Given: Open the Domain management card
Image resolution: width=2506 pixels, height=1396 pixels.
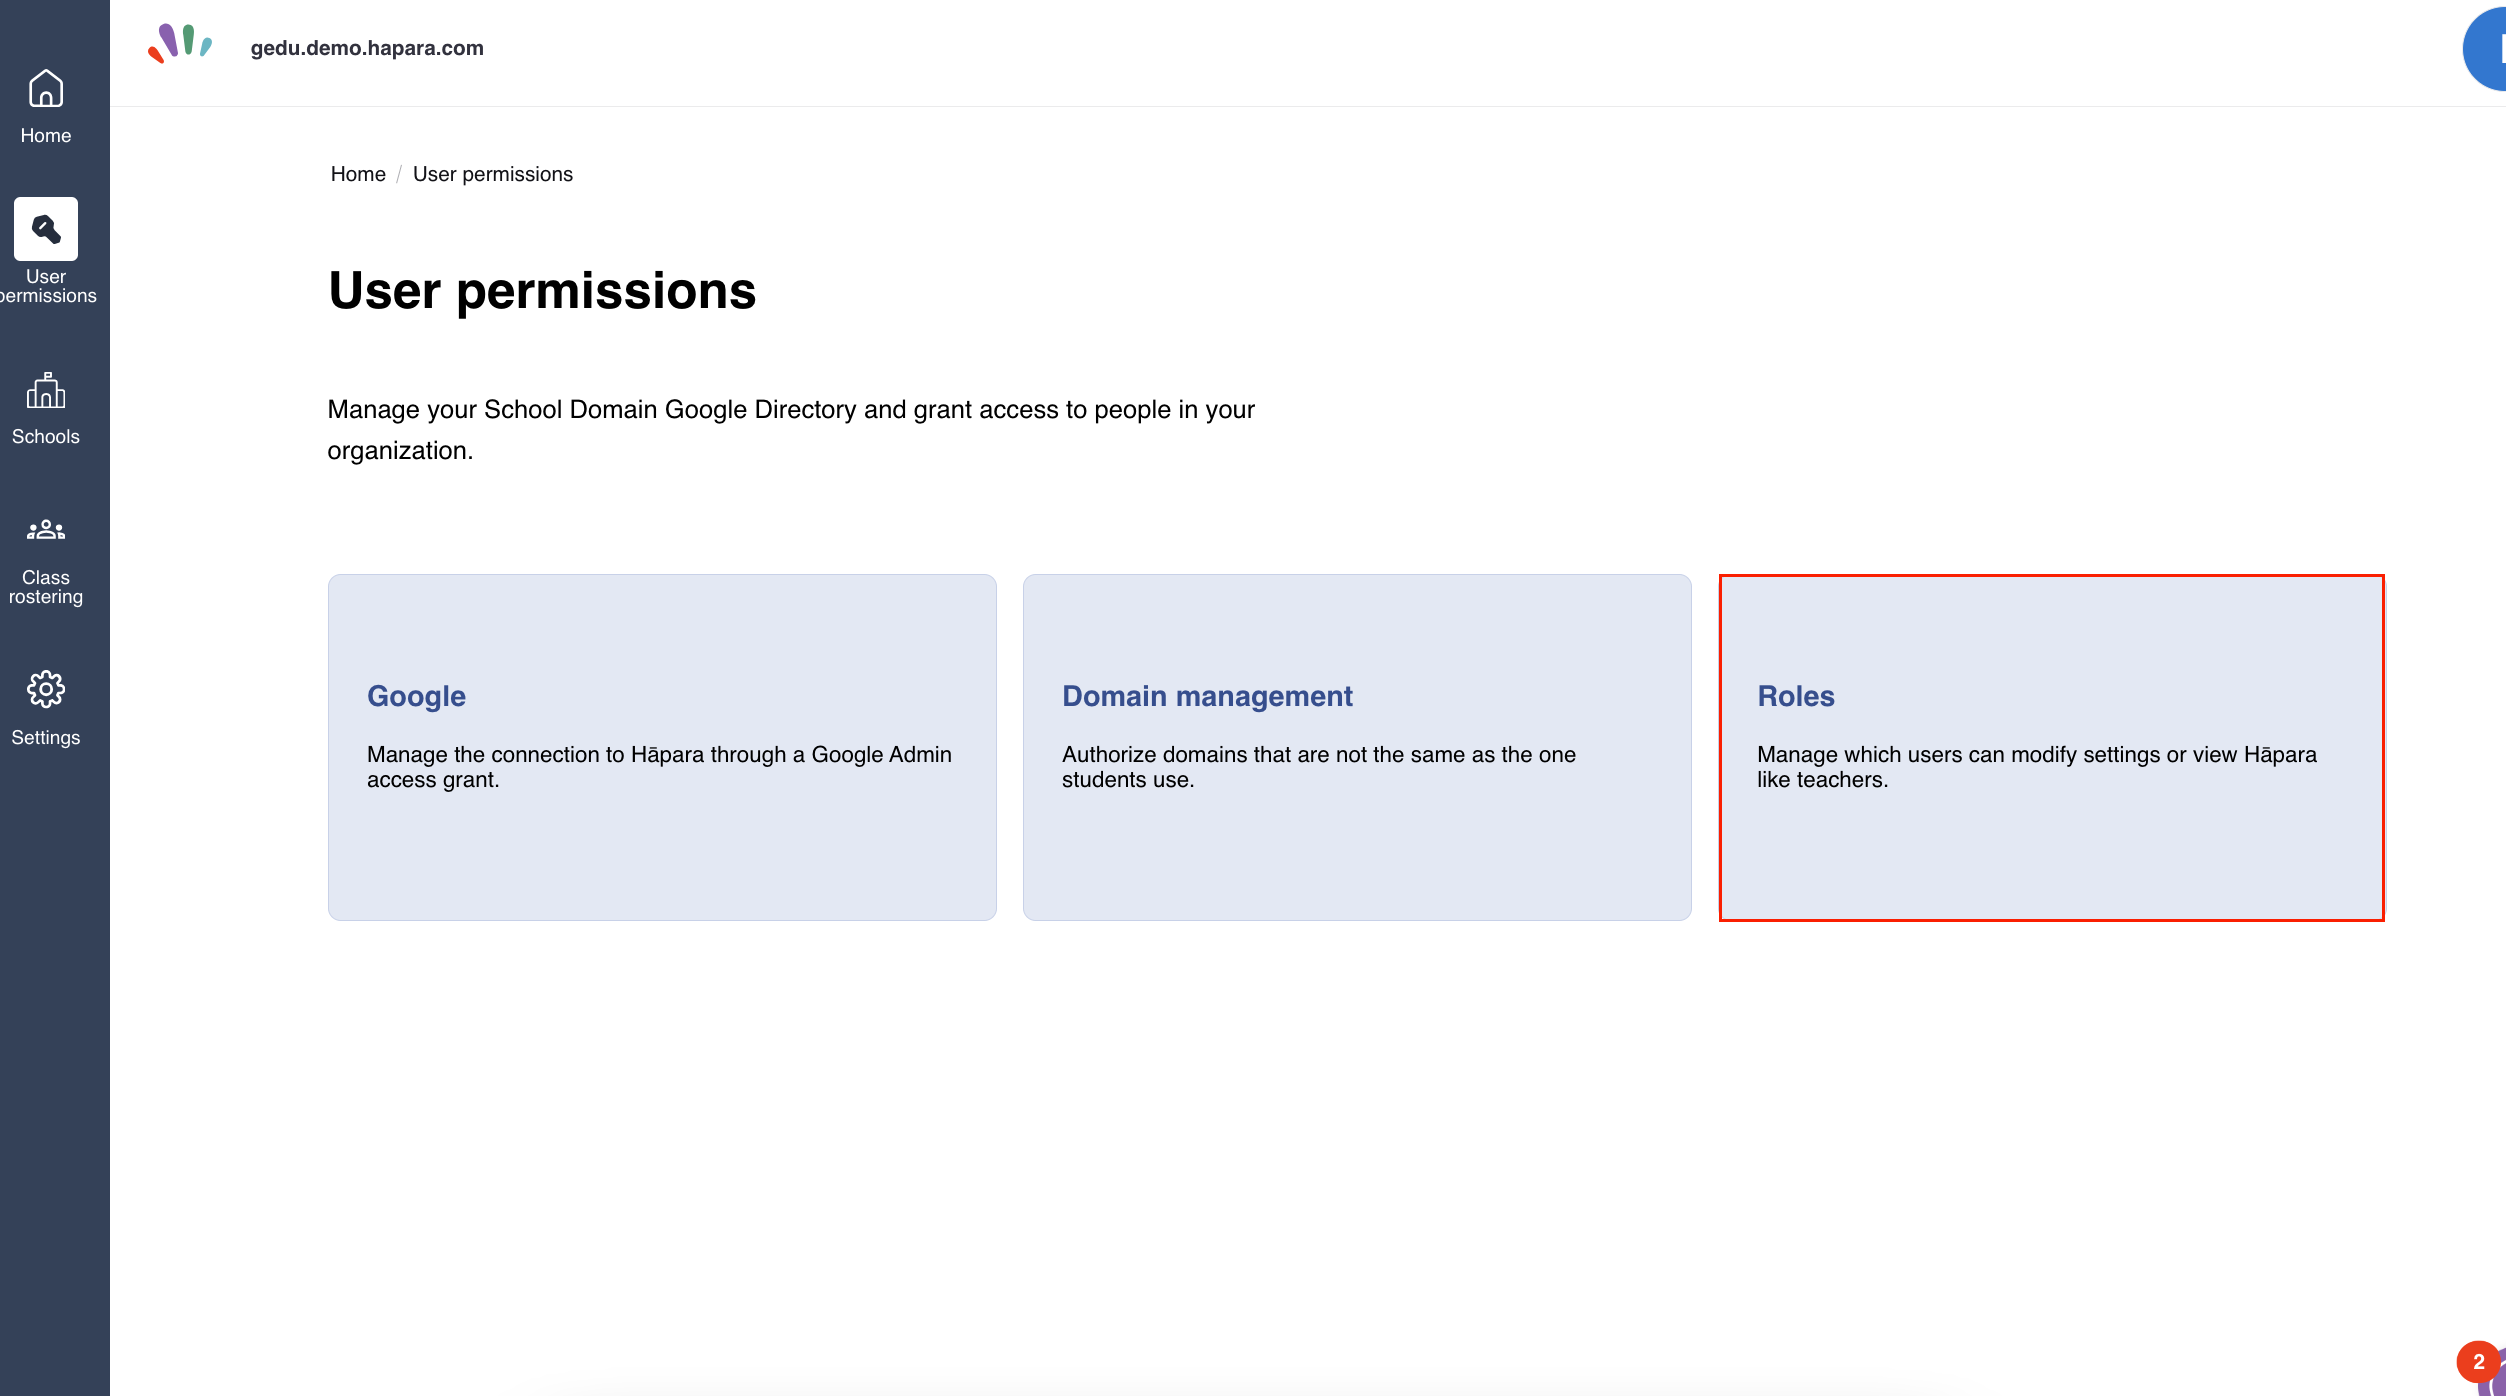Looking at the screenshot, I should click(x=1357, y=747).
